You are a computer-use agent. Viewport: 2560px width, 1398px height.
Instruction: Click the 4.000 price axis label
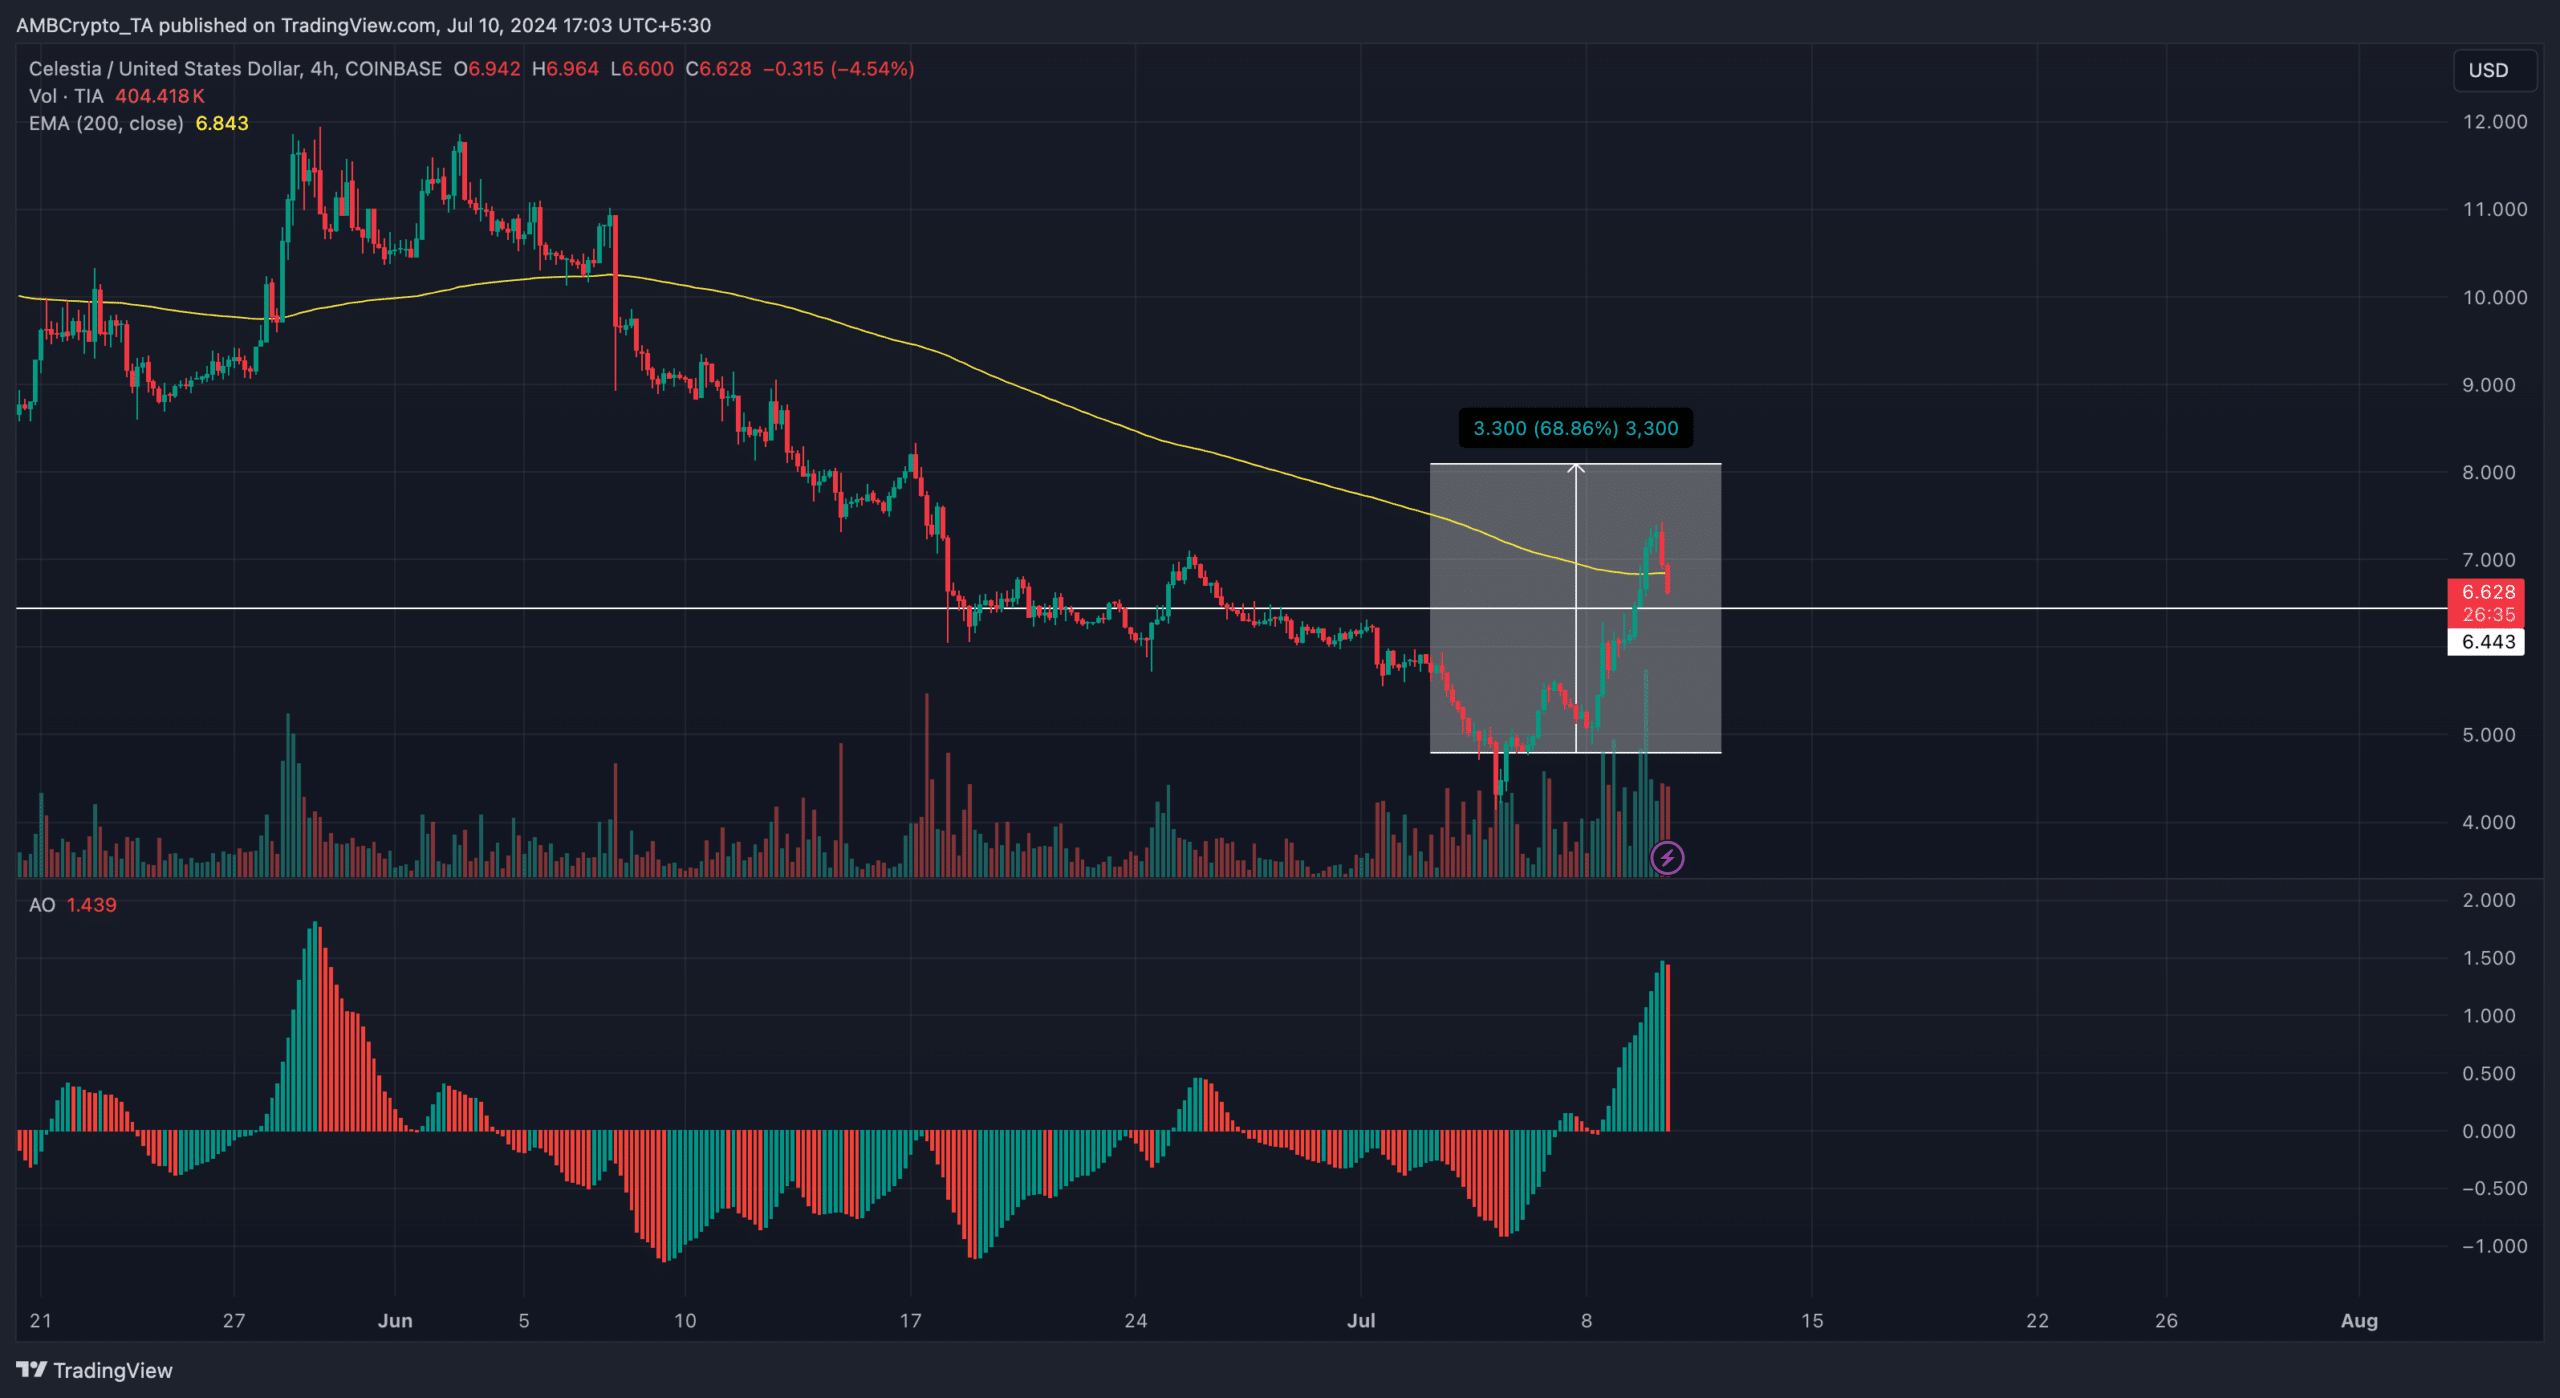(2489, 823)
